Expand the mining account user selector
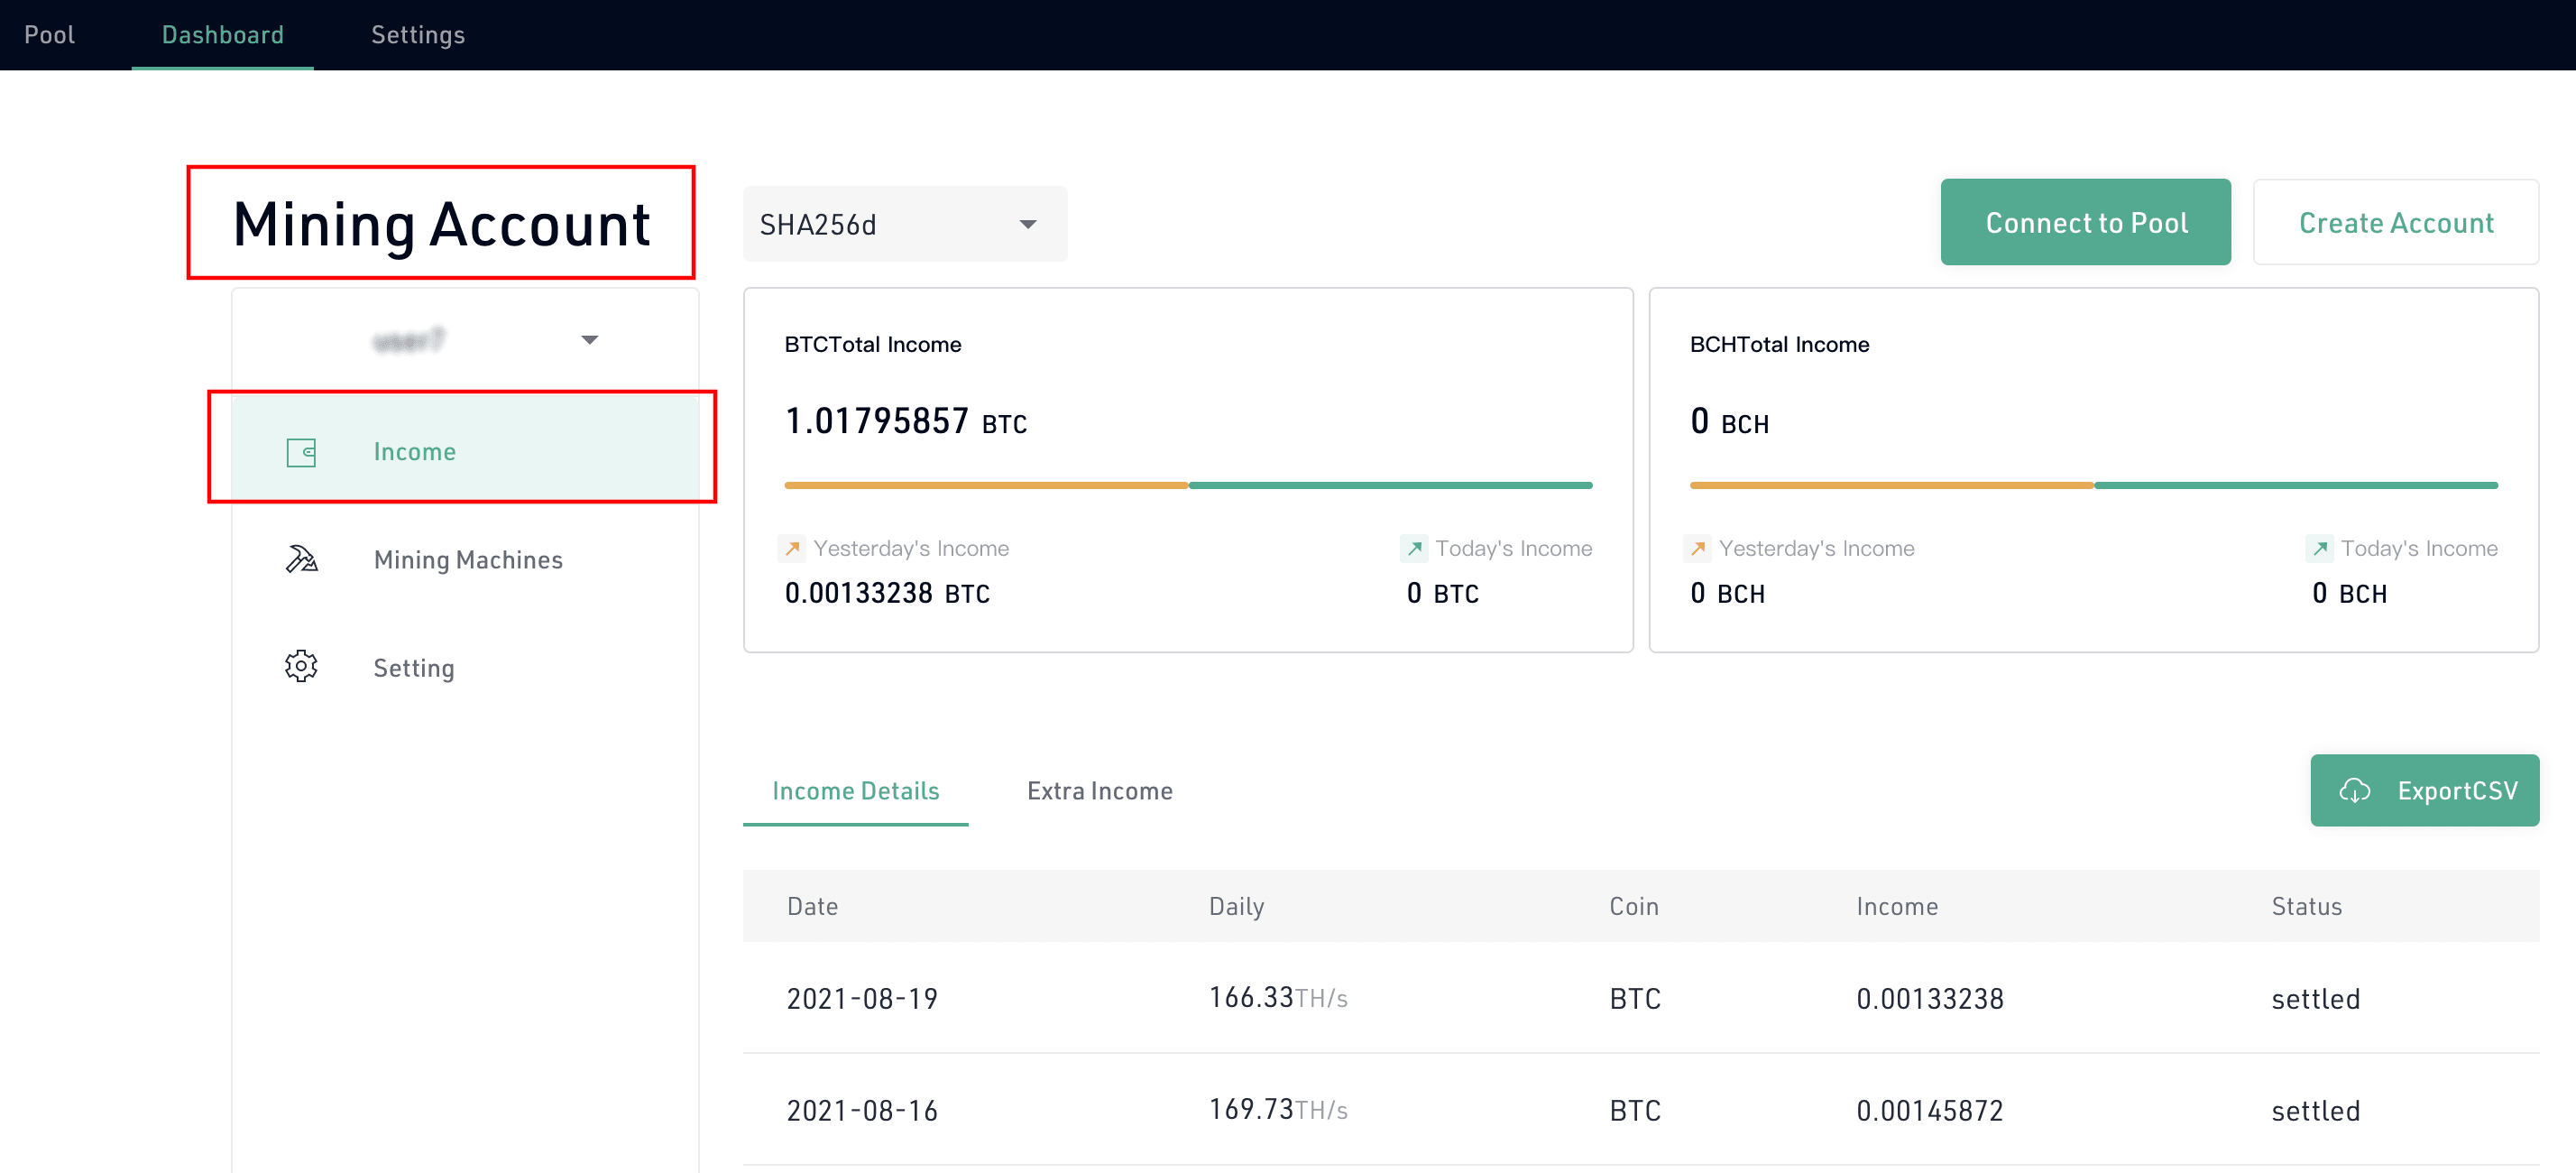 click(x=465, y=340)
